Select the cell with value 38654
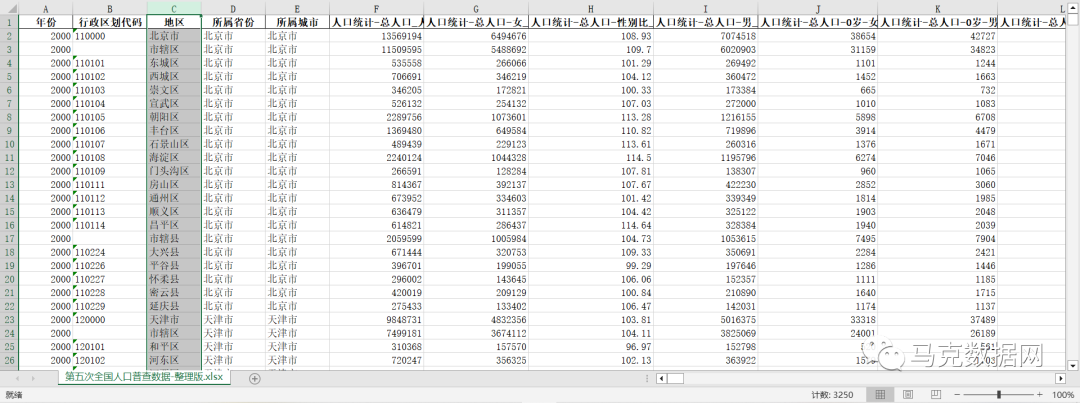 click(x=818, y=36)
